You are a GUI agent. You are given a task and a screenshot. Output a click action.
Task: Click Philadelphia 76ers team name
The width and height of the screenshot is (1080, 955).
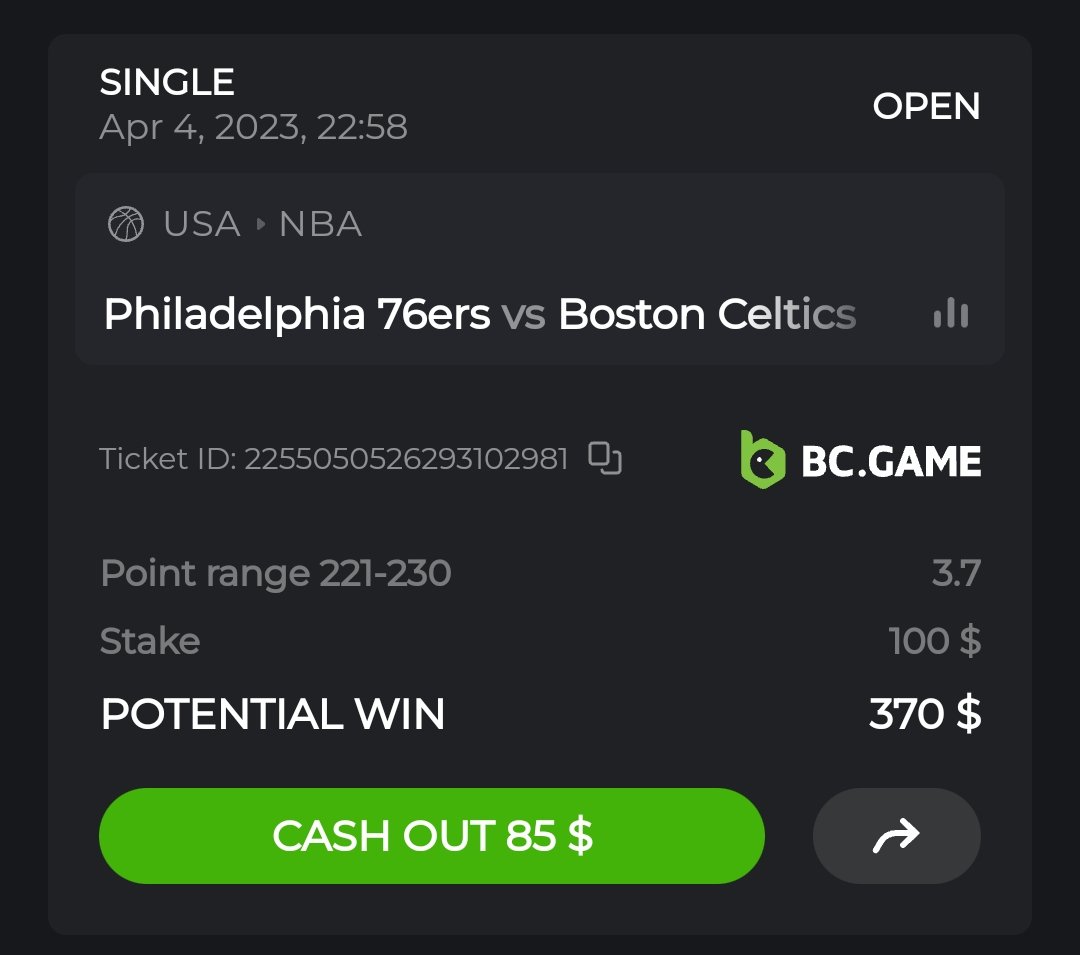297,314
